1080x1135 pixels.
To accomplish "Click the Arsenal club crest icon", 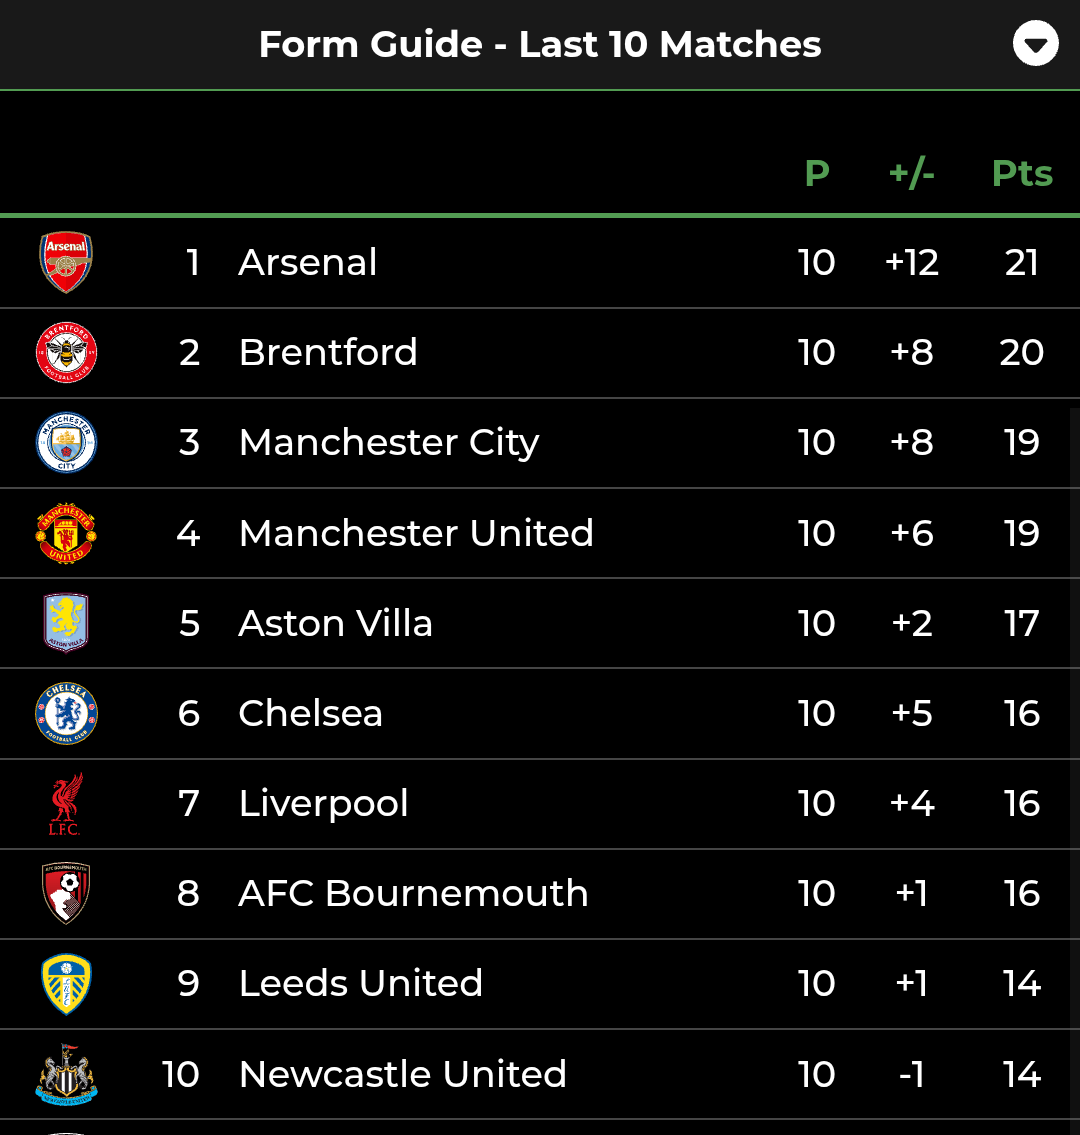I will (66, 262).
